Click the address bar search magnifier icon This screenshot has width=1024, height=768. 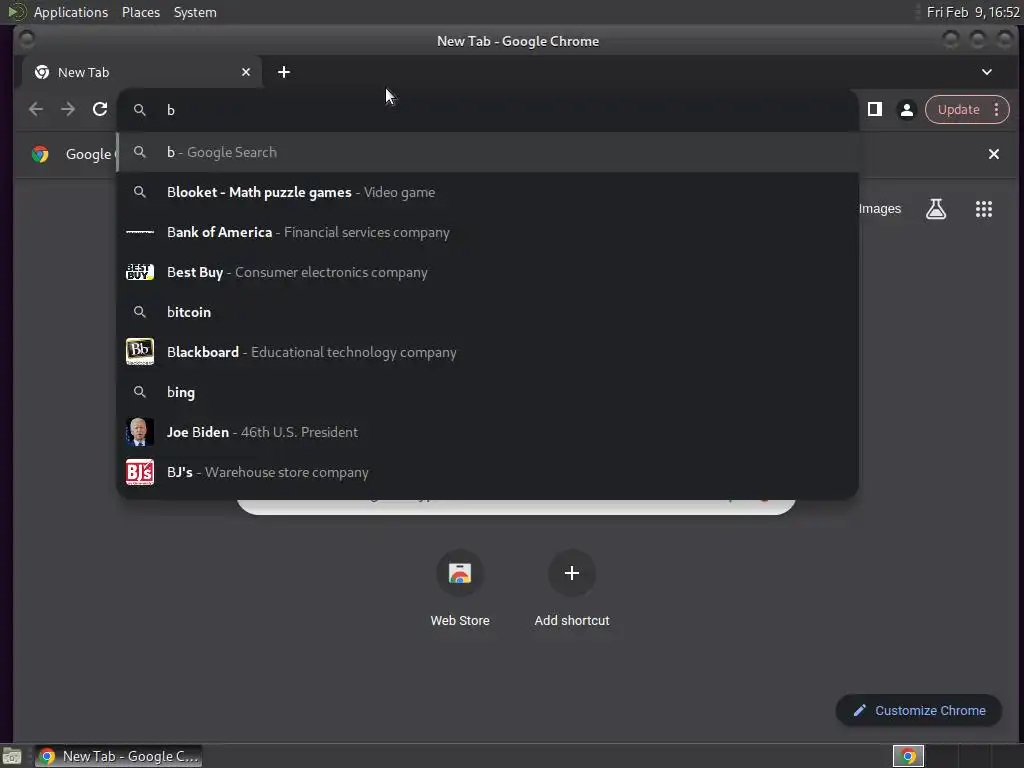coord(140,110)
